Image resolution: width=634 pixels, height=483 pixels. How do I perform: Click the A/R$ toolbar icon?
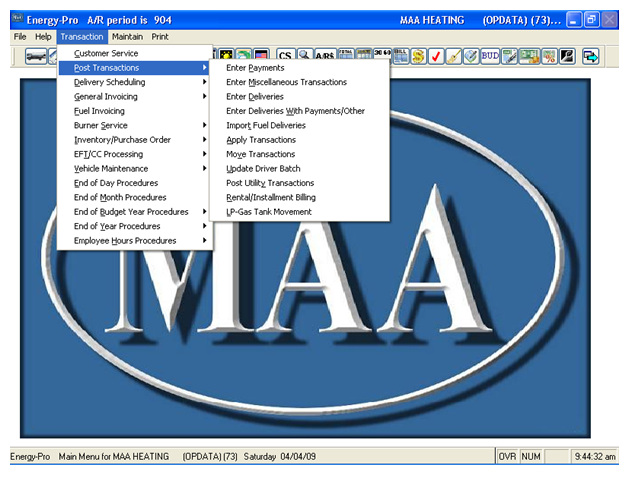coord(325,56)
